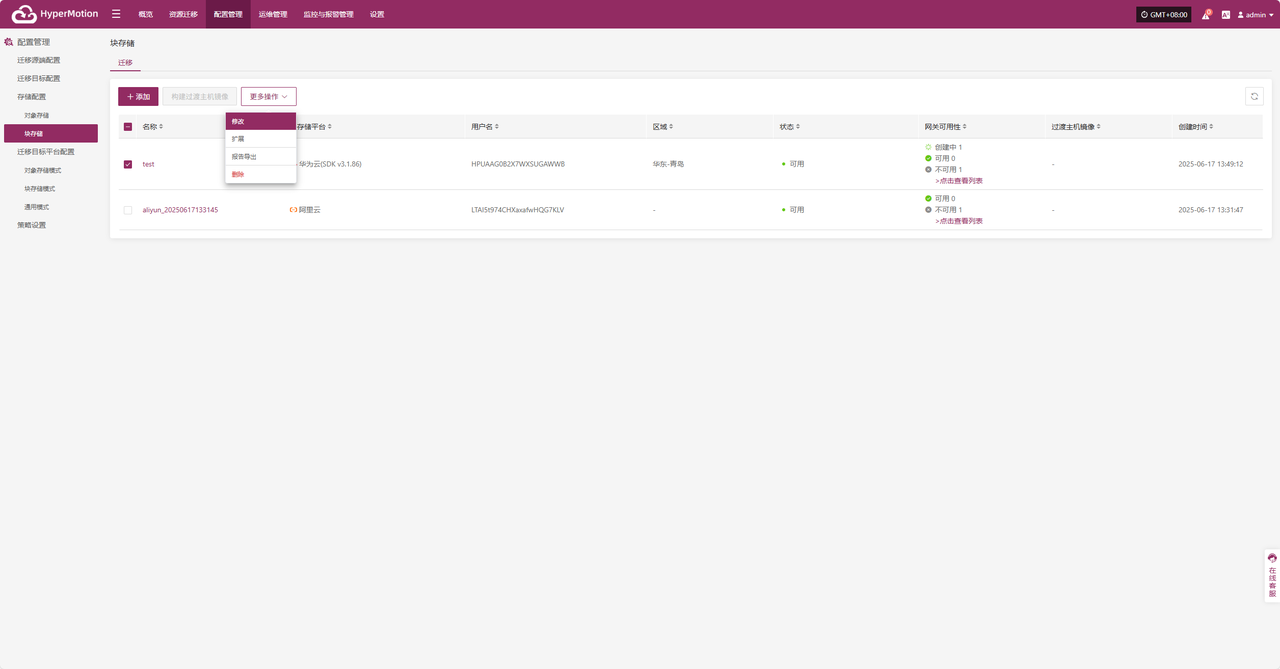Image resolution: width=1280 pixels, height=669 pixels.
Task: Click grey 不可用 1 icon in test row
Action: 928,170
